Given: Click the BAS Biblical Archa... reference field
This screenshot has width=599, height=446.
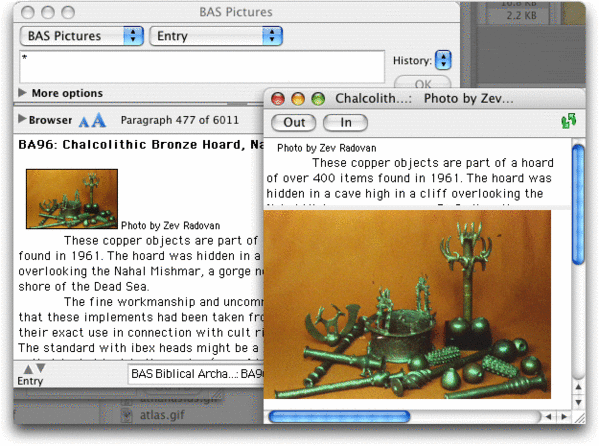Looking at the screenshot, I should tap(196, 373).
